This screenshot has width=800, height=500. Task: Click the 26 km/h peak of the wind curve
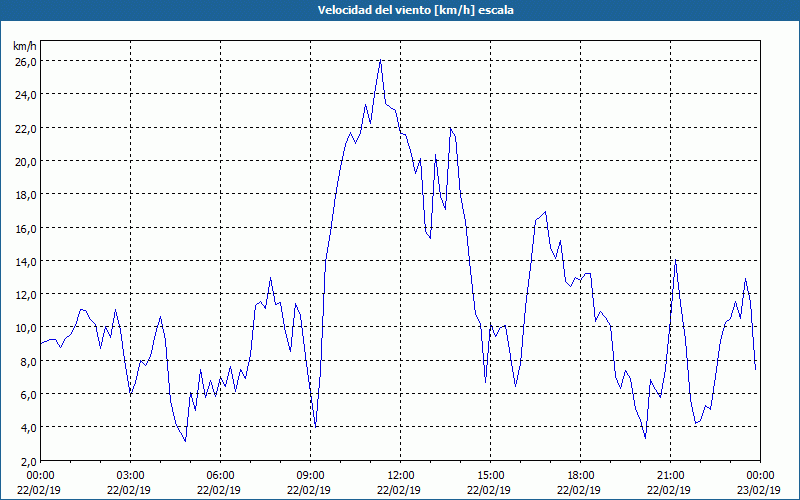point(381,60)
